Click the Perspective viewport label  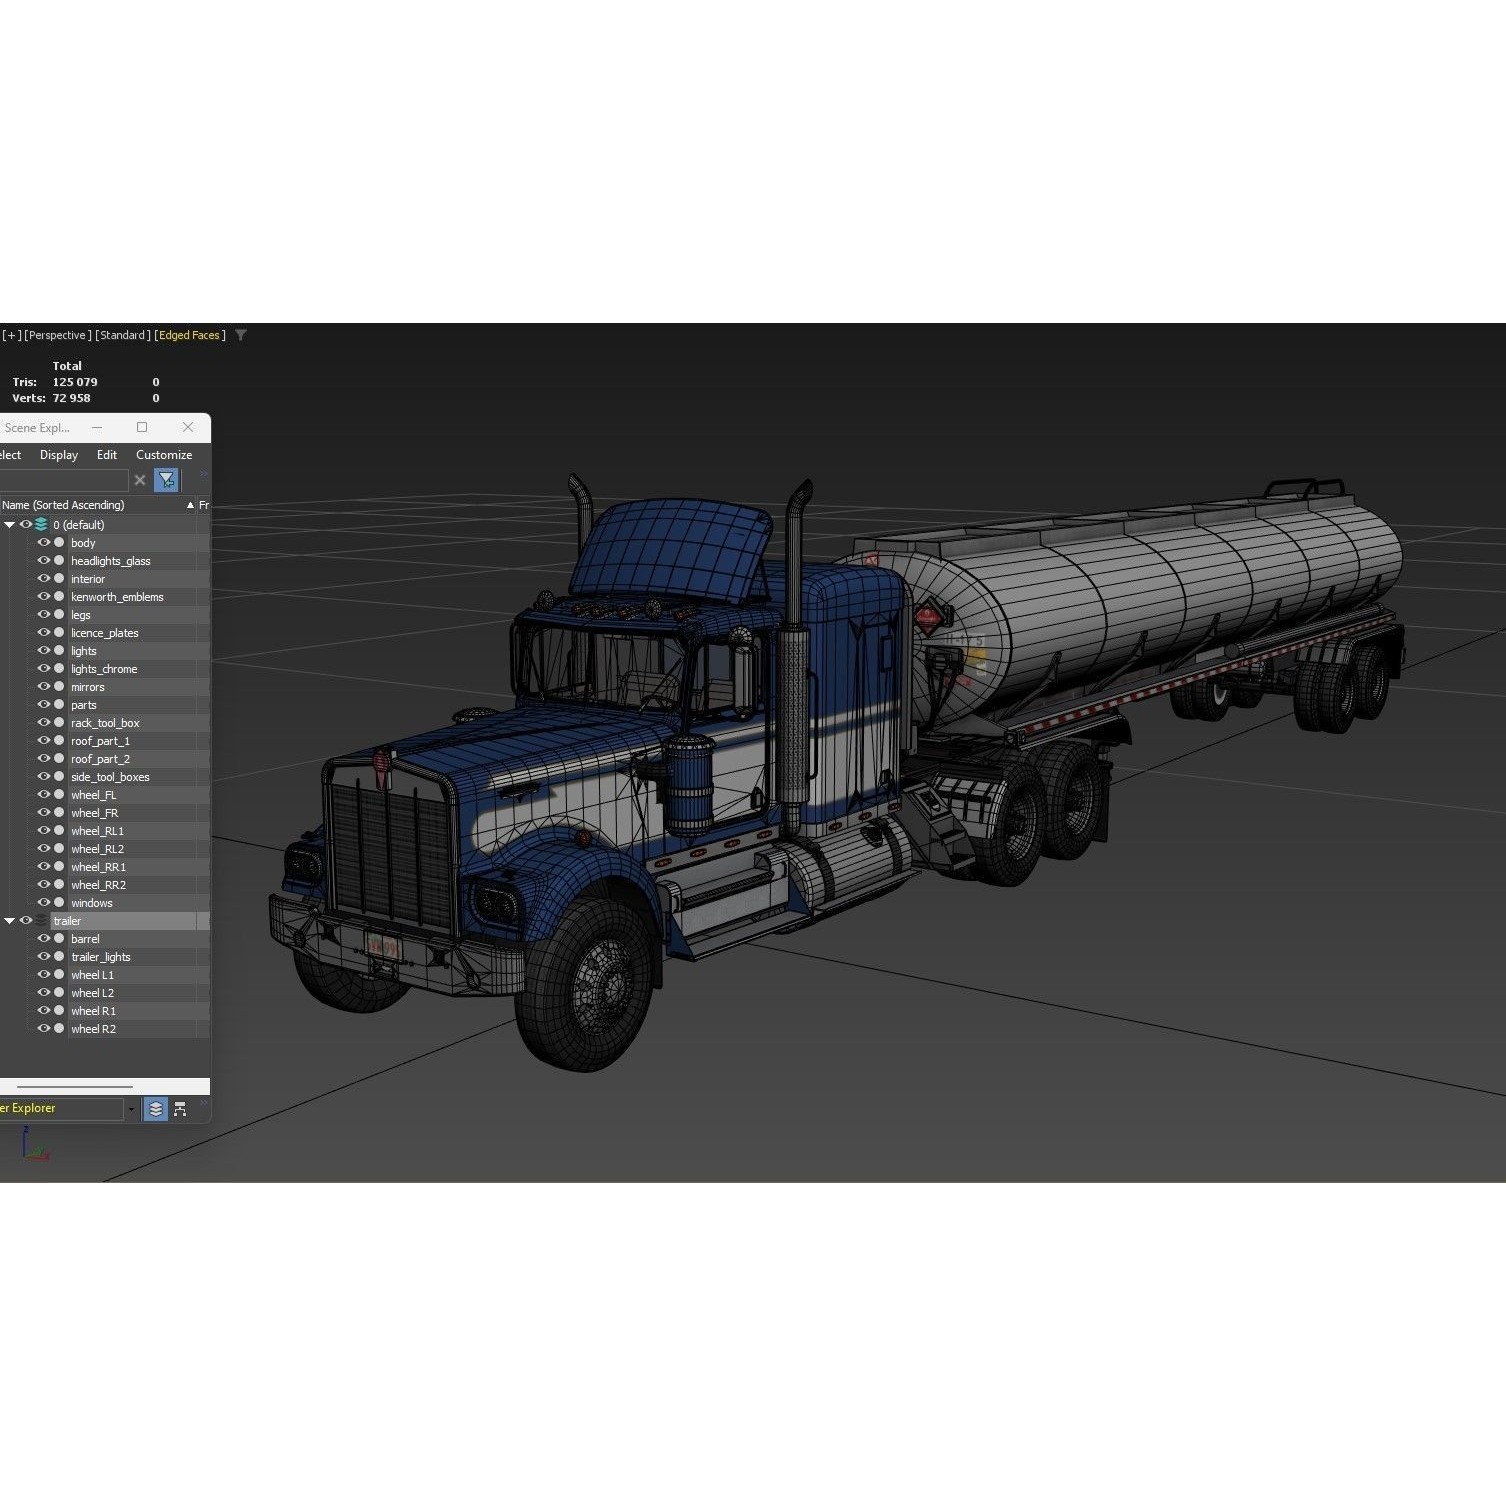coord(55,335)
